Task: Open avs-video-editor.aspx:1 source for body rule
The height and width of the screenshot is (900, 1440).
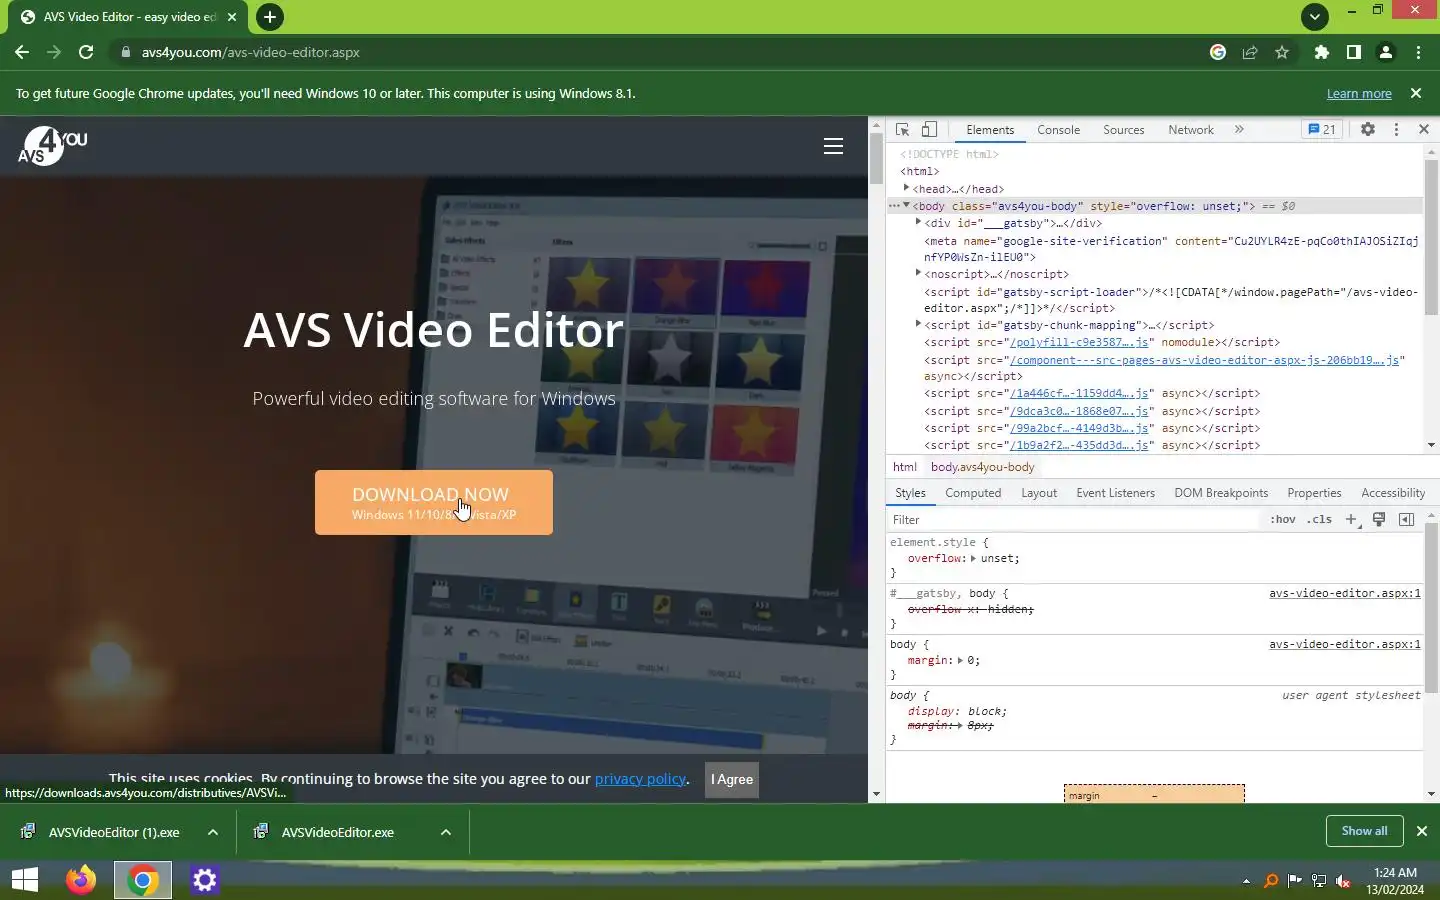Action: point(1345,645)
